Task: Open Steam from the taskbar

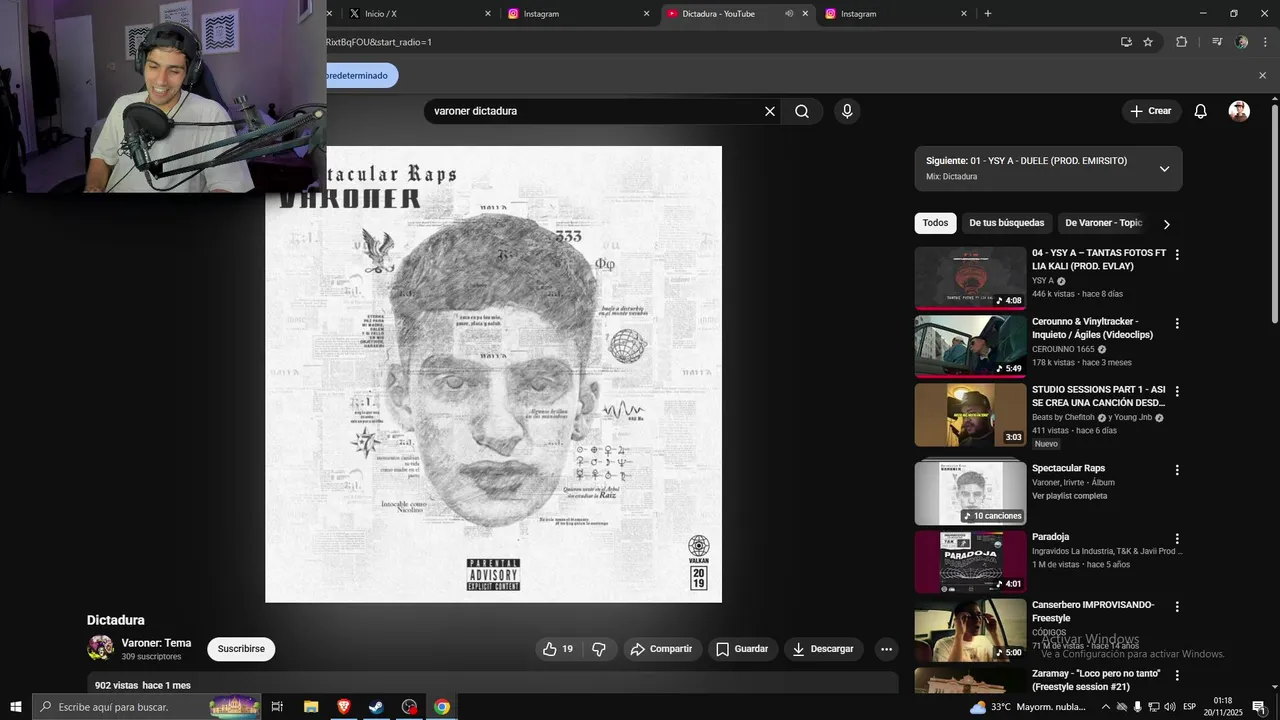Action: point(376,707)
